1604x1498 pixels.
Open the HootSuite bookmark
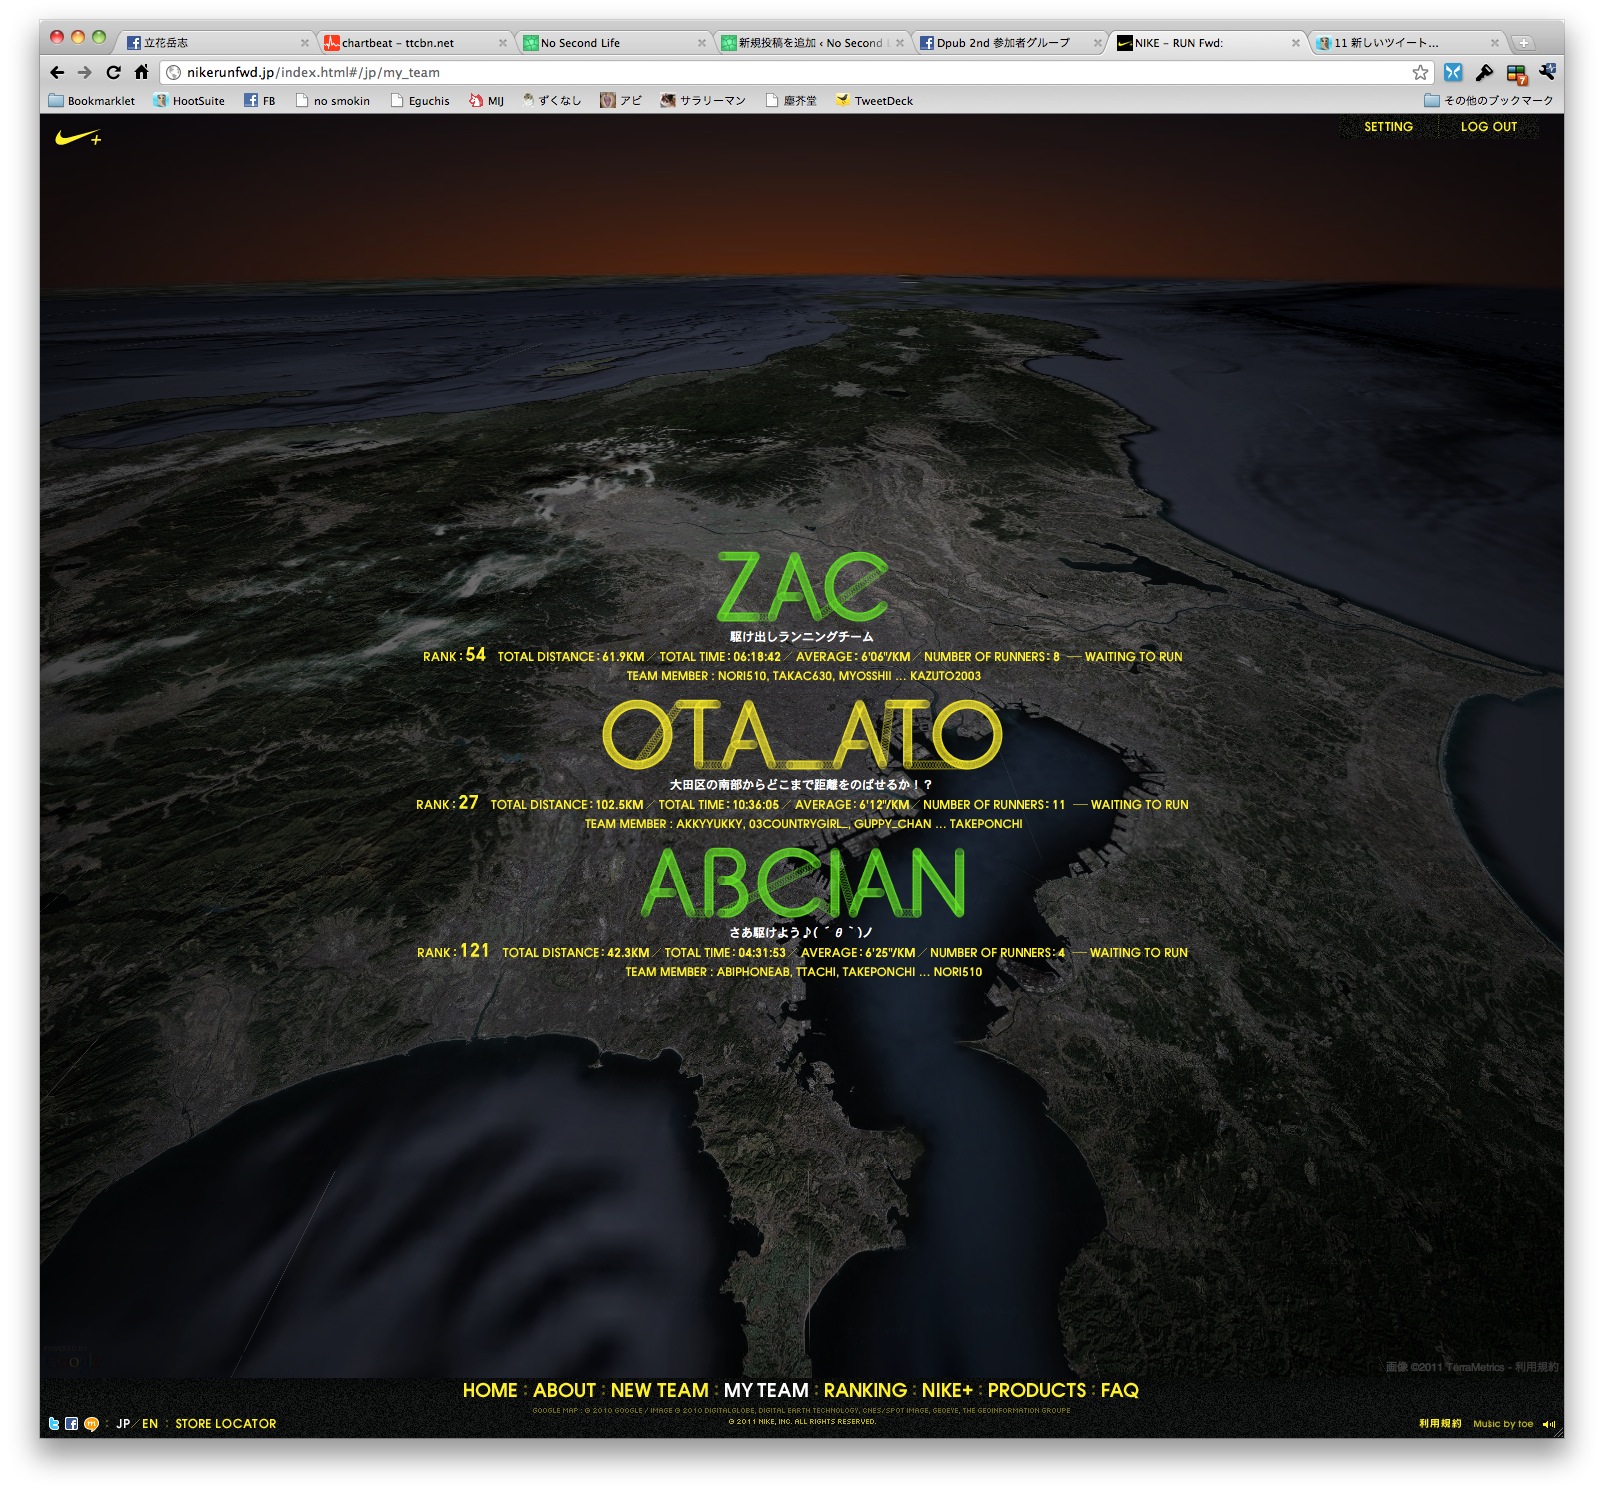click(x=189, y=101)
